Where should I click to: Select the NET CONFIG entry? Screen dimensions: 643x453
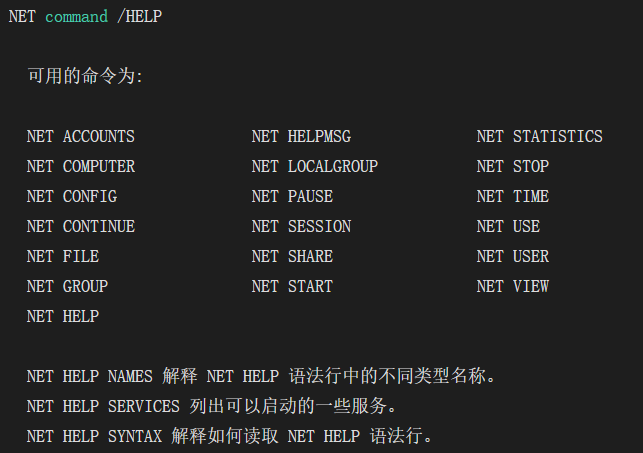(x=71, y=196)
